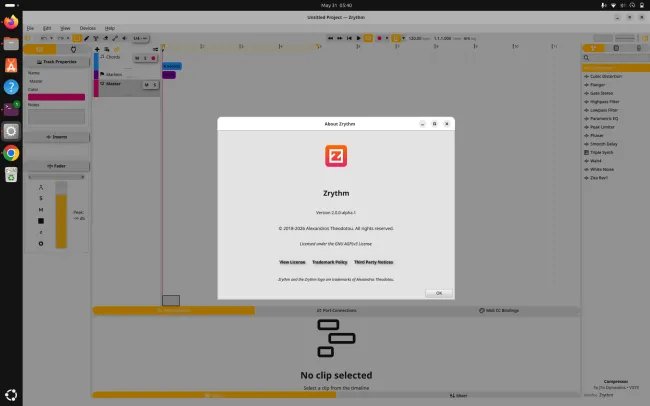The height and width of the screenshot is (406, 650).
Task: Choose the highlighted Select tool in toolbar
Action: (x=77, y=38)
